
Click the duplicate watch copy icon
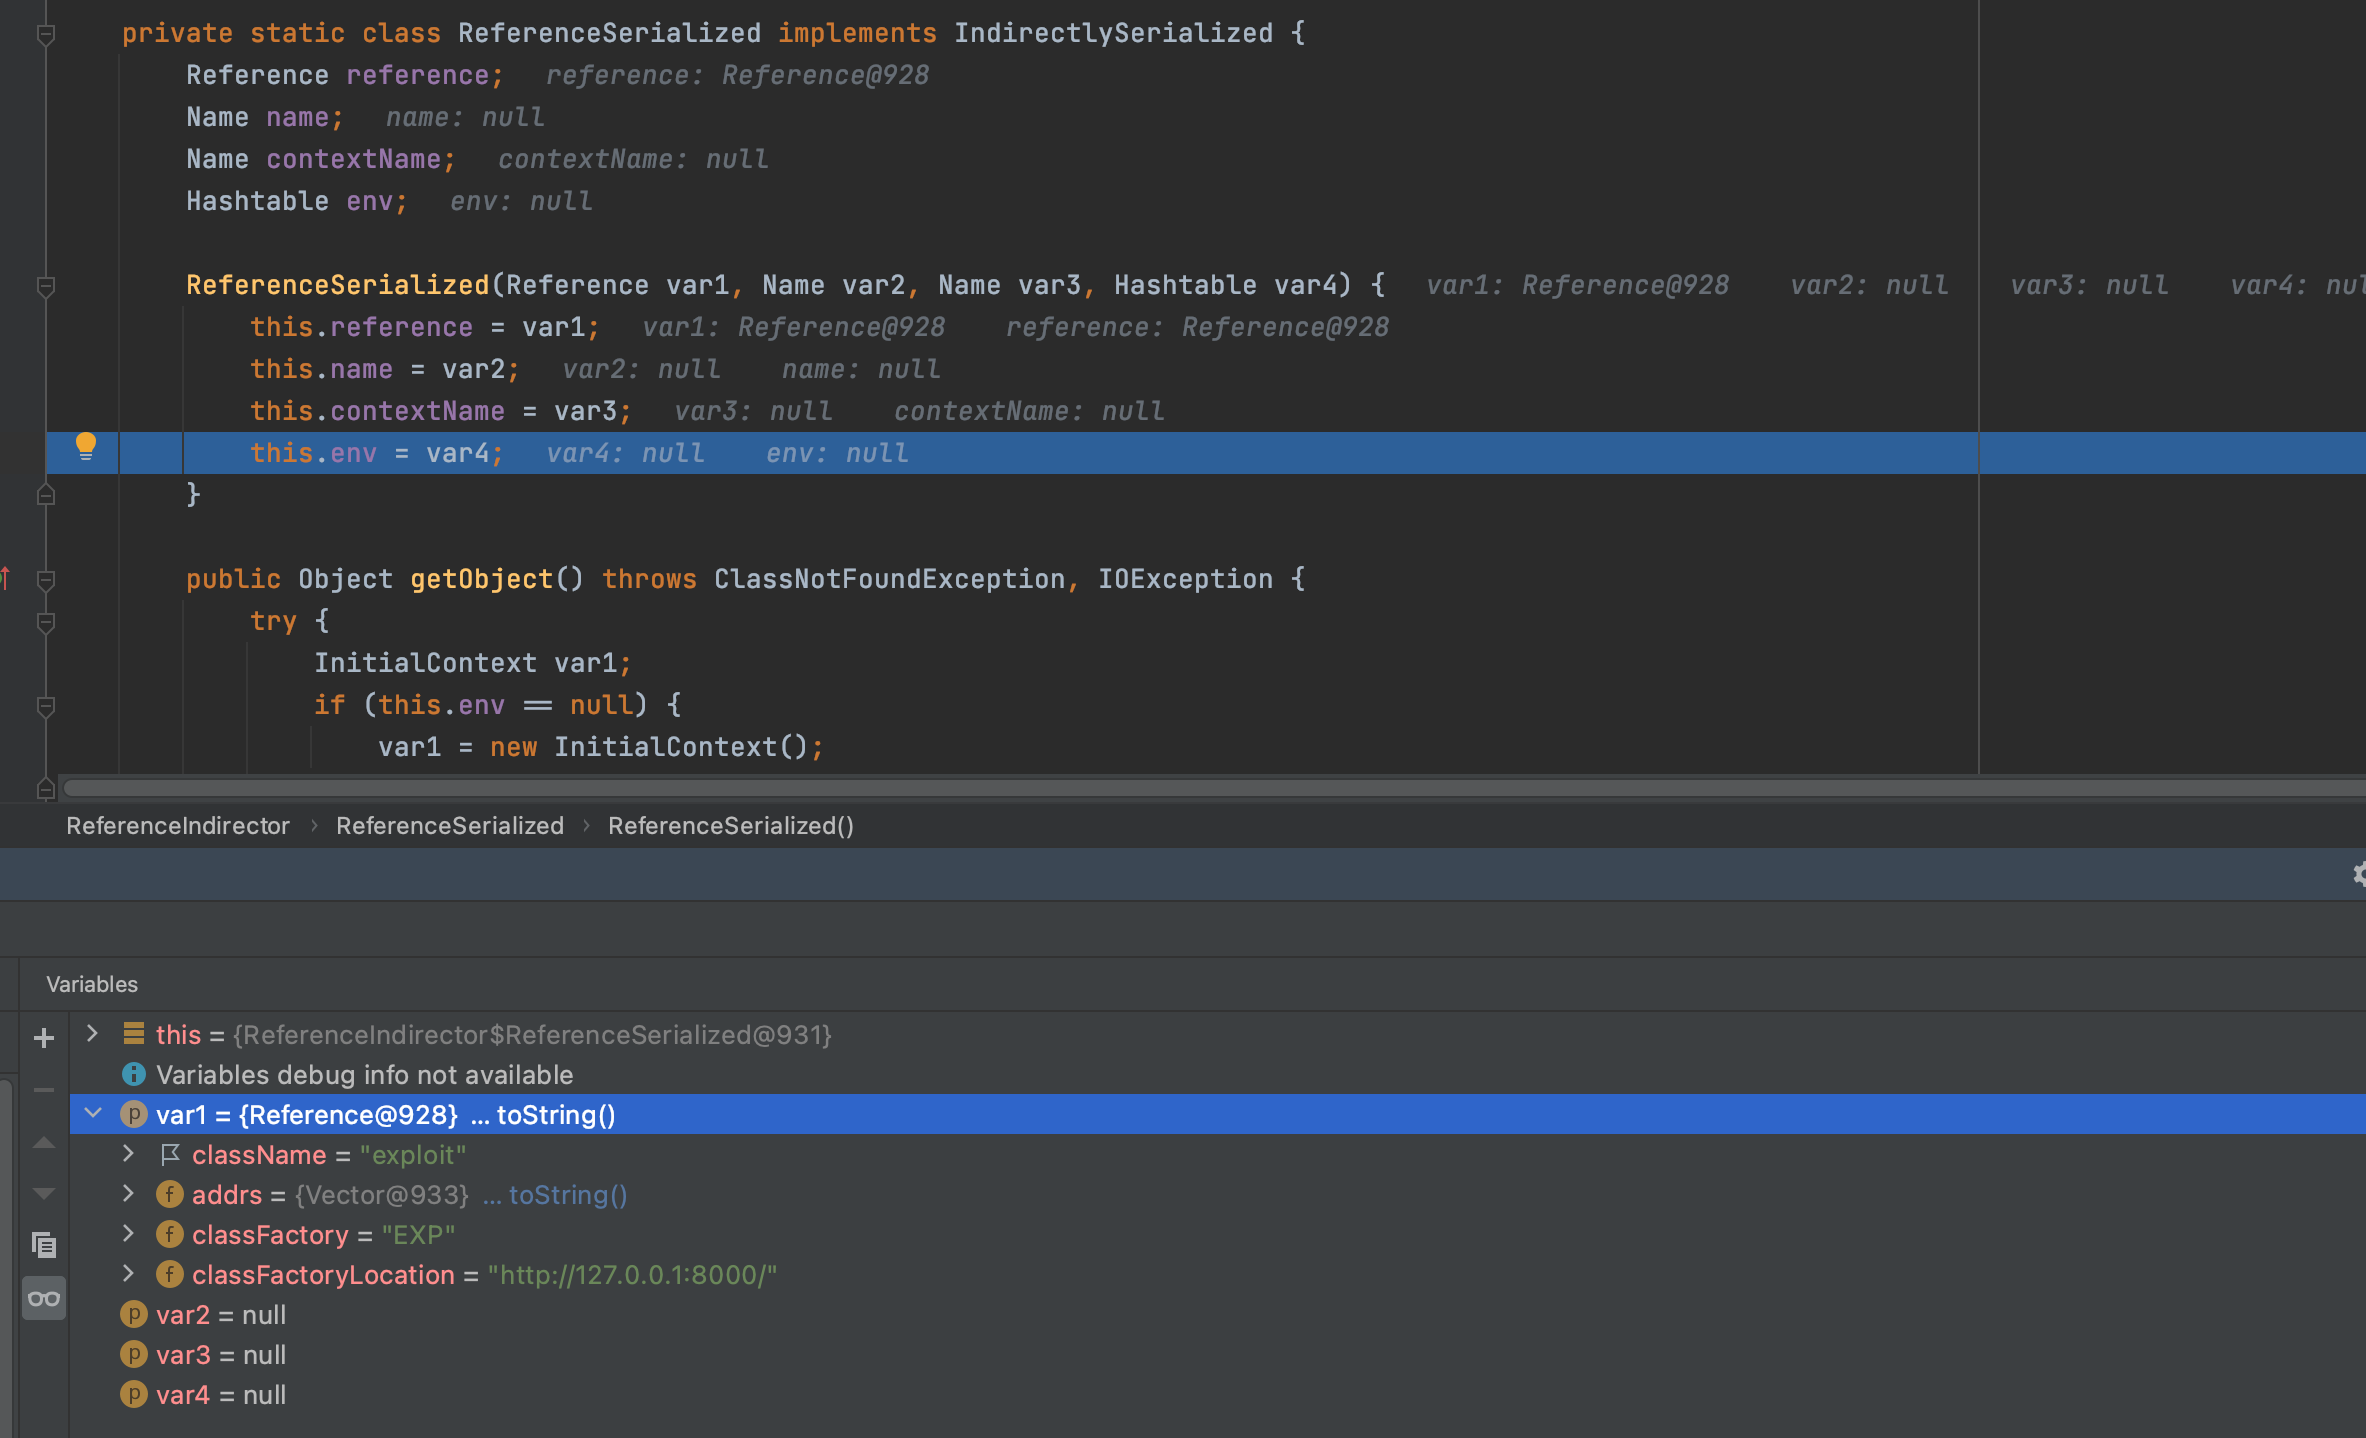click(44, 1245)
